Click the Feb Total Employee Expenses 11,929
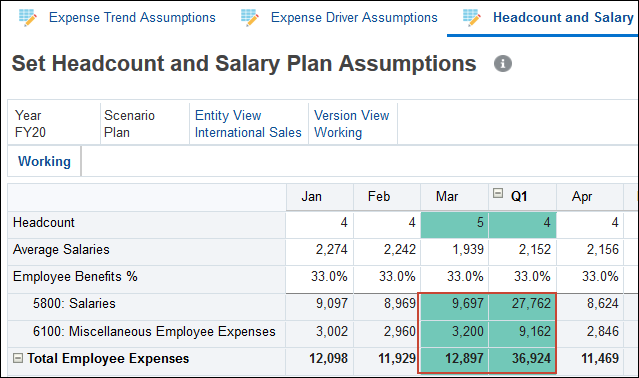The width and height of the screenshot is (639, 378). (387, 360)
